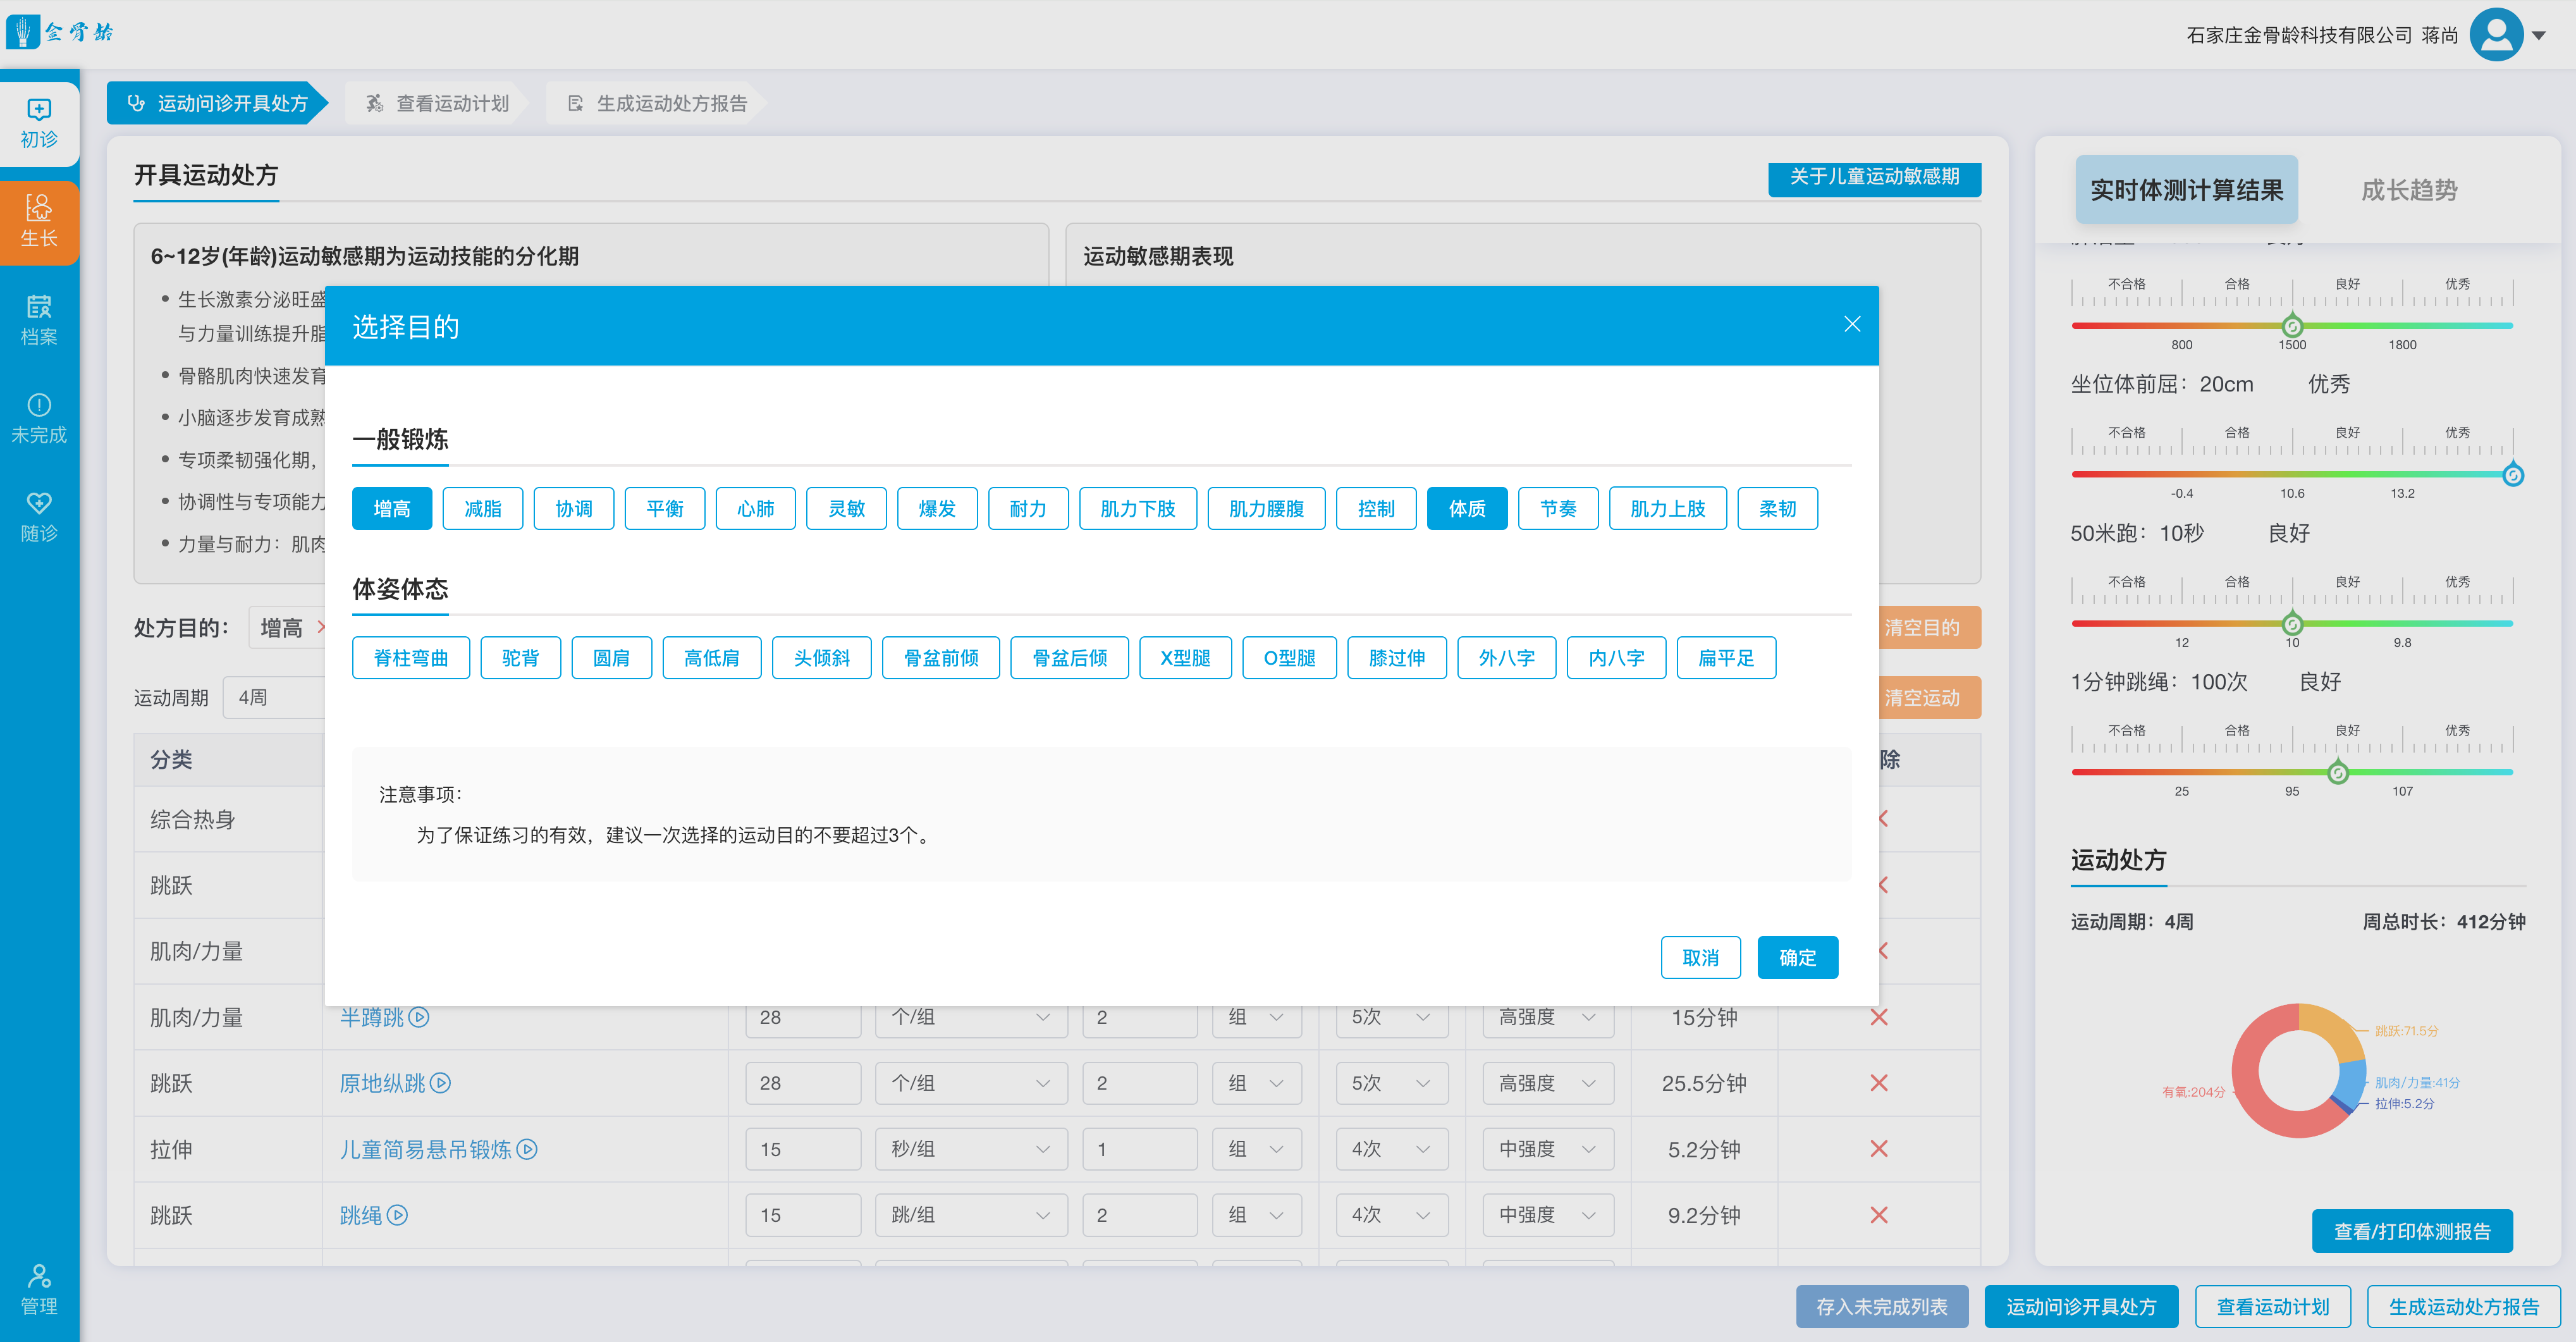The height and width of the screenshot is (1342, 2576).
Task: Delete the 原地纵跳 row
Action: point(1879,1083)
